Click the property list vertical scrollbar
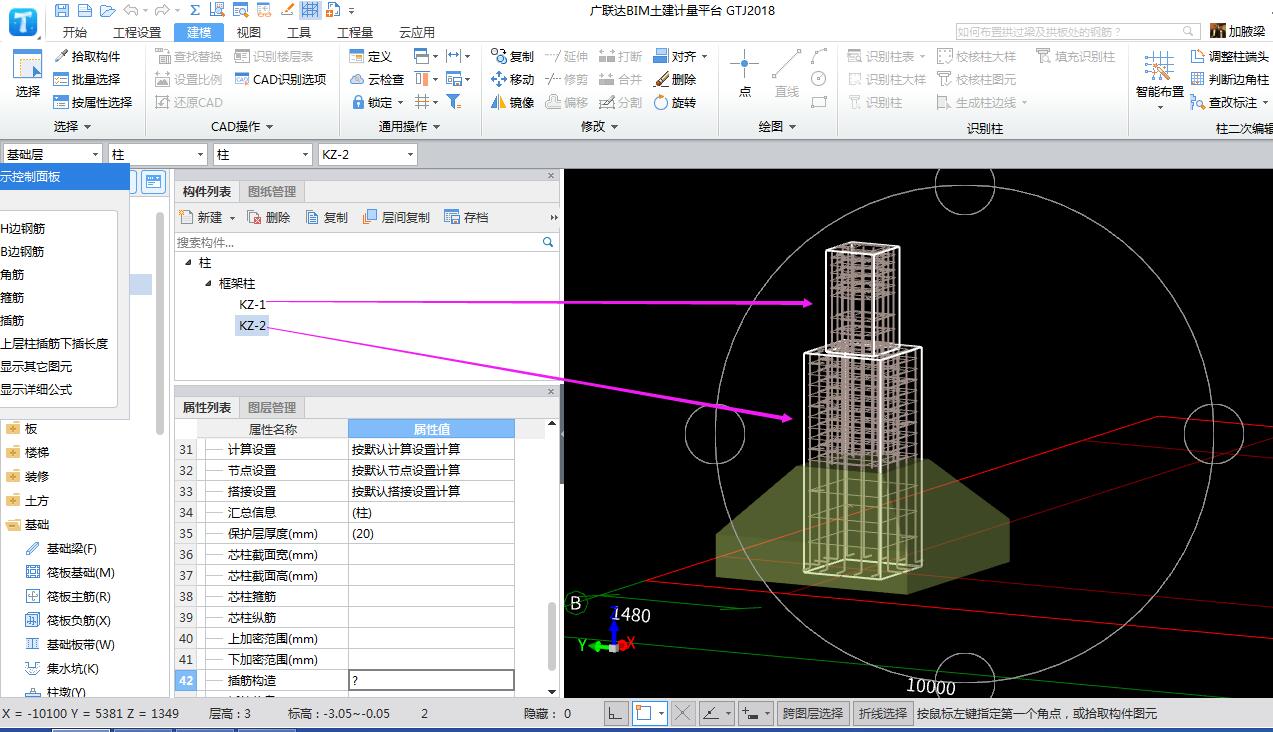Viewport: 1273px width, 732px height. tap(552, 636)
